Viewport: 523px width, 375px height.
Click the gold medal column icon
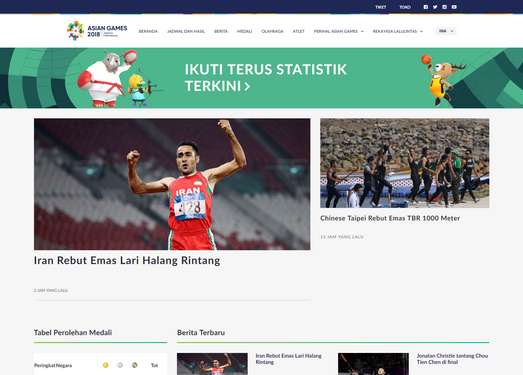[105, 365]
